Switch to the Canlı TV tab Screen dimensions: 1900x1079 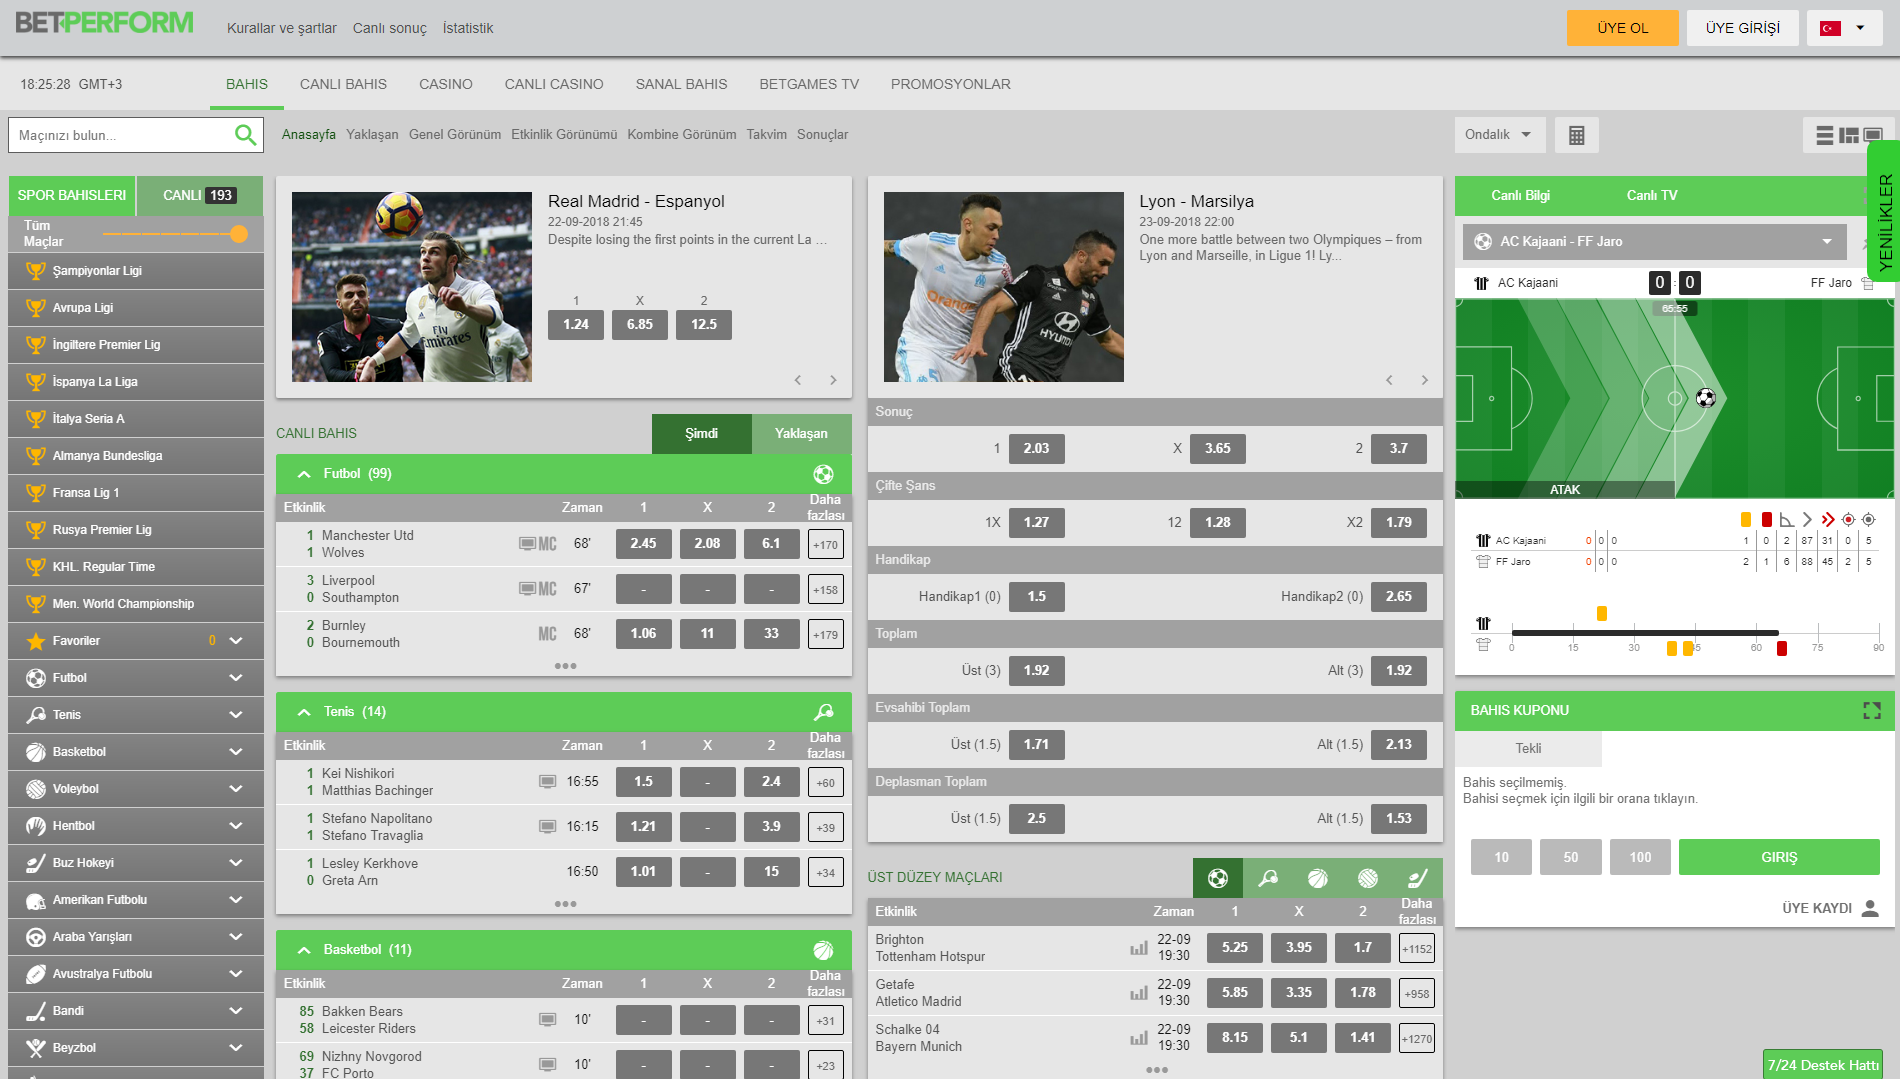[1651, 195]
